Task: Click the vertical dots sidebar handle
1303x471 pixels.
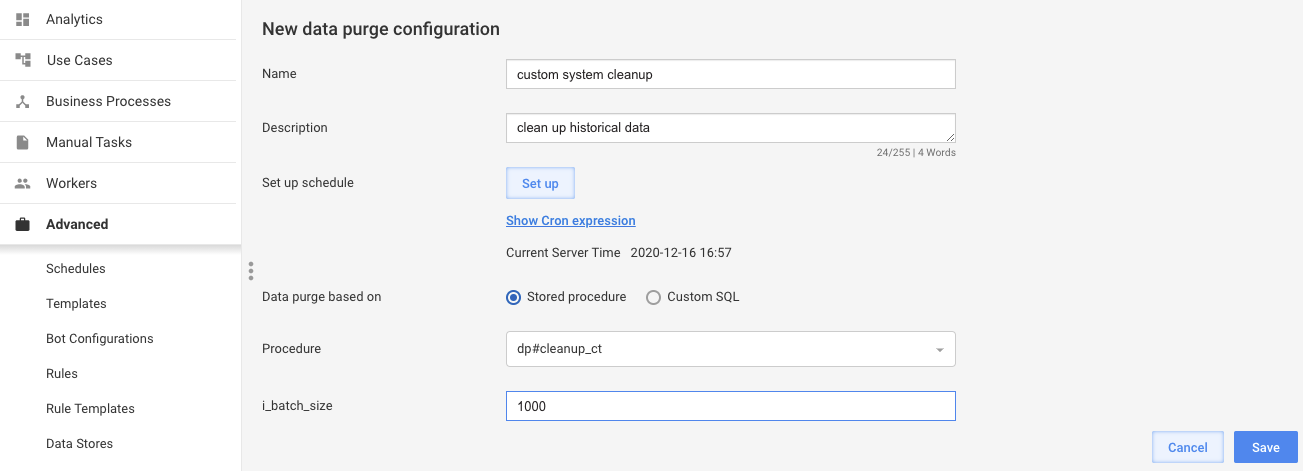Action: [x=251, y=271]
